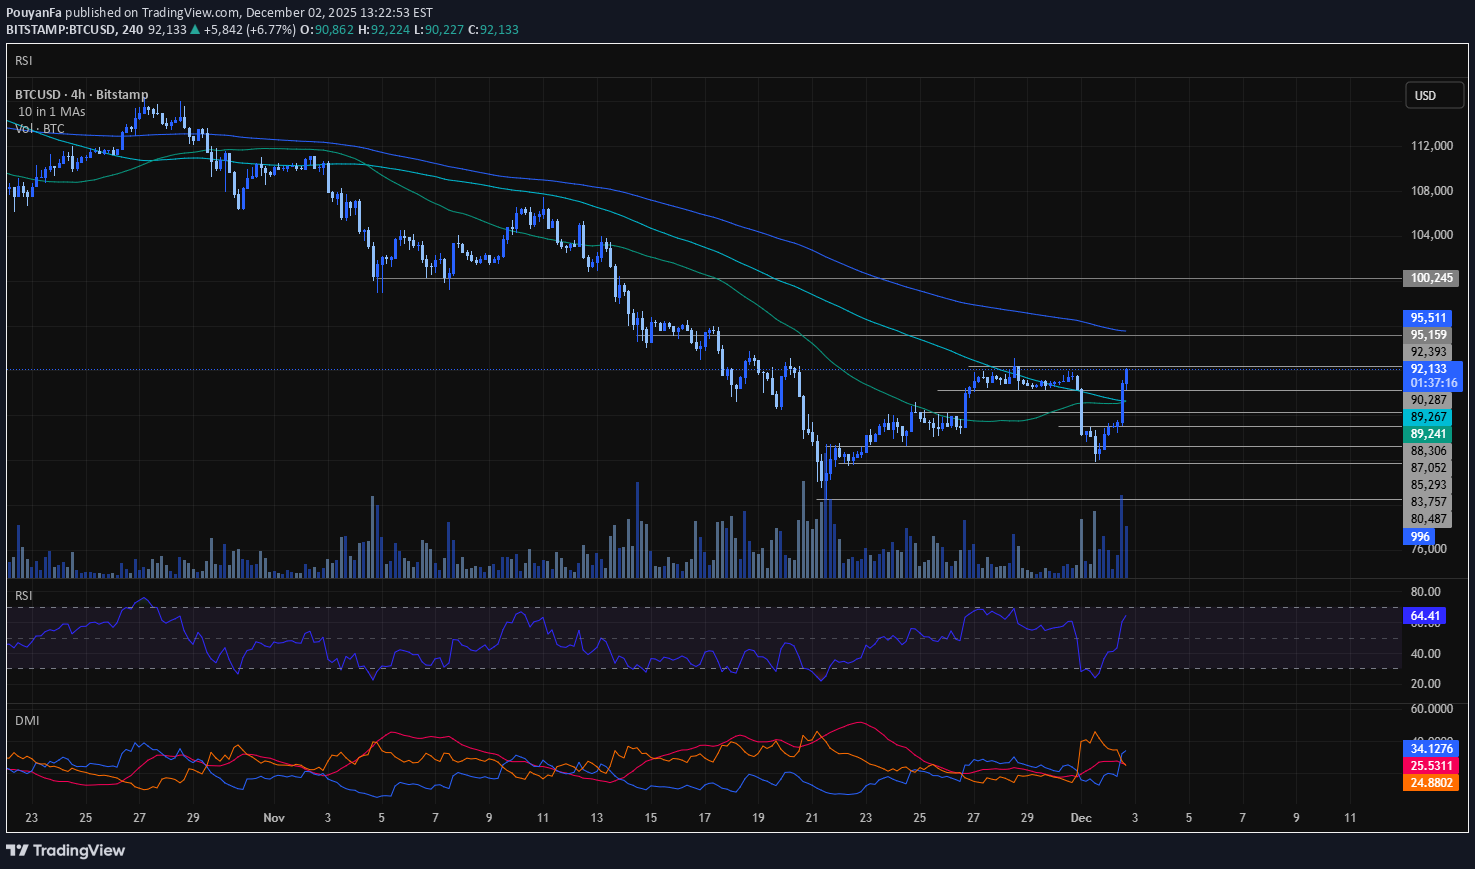Click the current price label 92,133
This screenshot has width=1475, height=869.
pyautogui.click(x=1429, y=369)
